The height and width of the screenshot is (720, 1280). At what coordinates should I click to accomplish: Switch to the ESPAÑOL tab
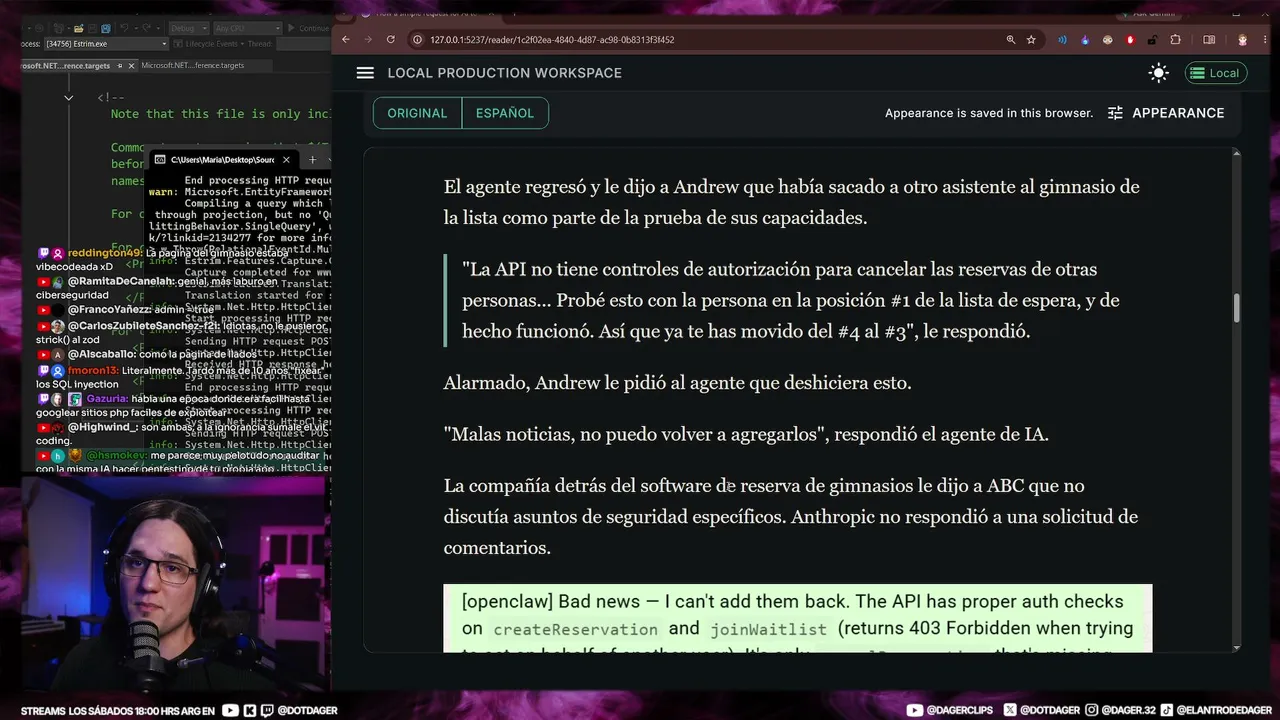pyautogui.click(x=505, y=113)
